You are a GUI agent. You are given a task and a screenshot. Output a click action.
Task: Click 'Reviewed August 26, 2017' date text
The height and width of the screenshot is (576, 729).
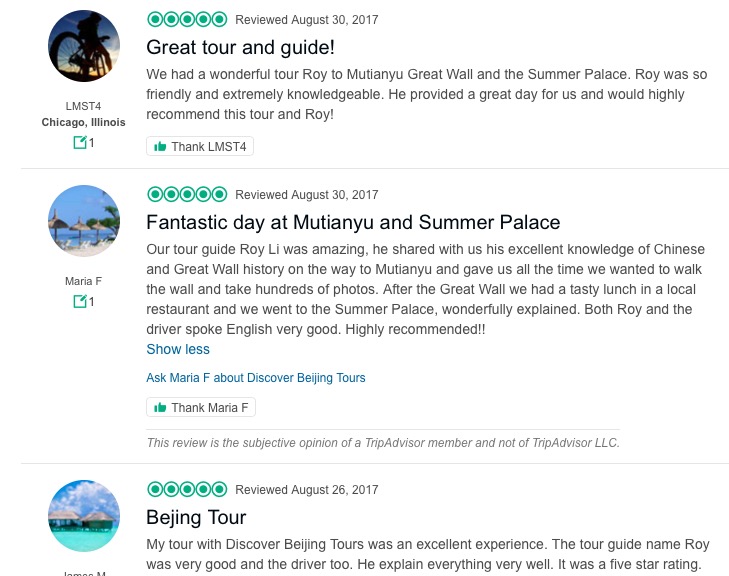coord(307,490)
